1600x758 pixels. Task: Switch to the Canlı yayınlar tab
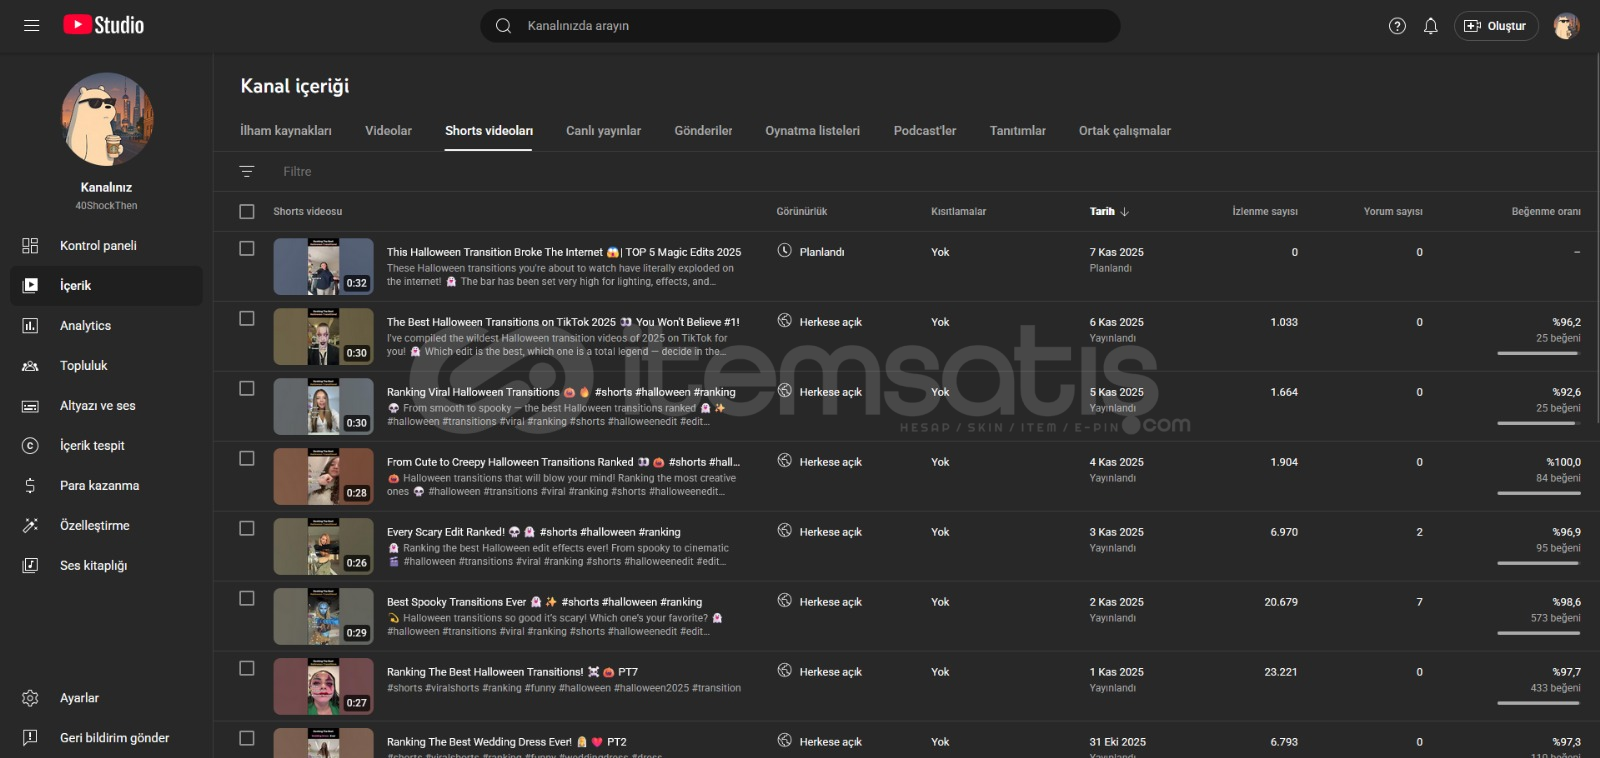tap(603, 131)
